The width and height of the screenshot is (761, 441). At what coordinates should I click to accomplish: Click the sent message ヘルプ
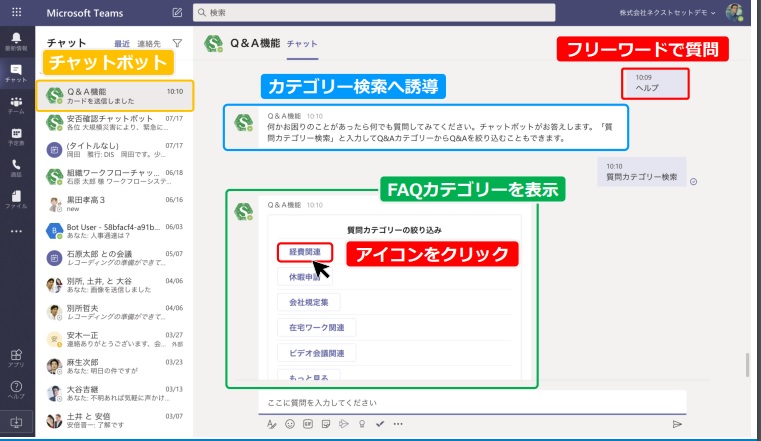coord(655,83)
